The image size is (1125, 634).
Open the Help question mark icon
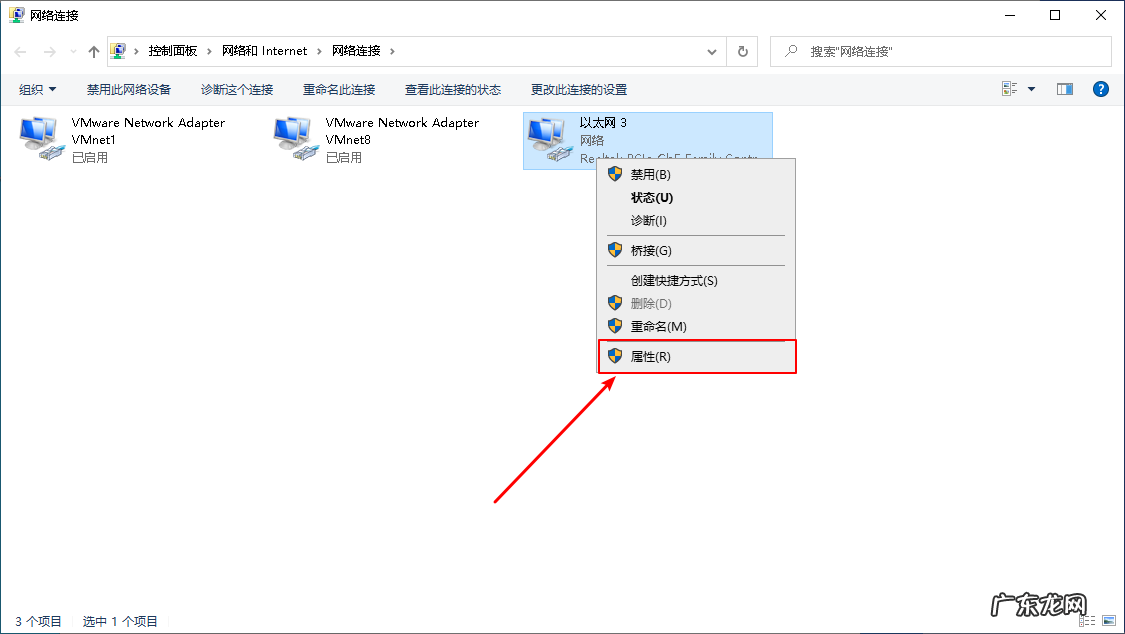tap(1100, 88)
